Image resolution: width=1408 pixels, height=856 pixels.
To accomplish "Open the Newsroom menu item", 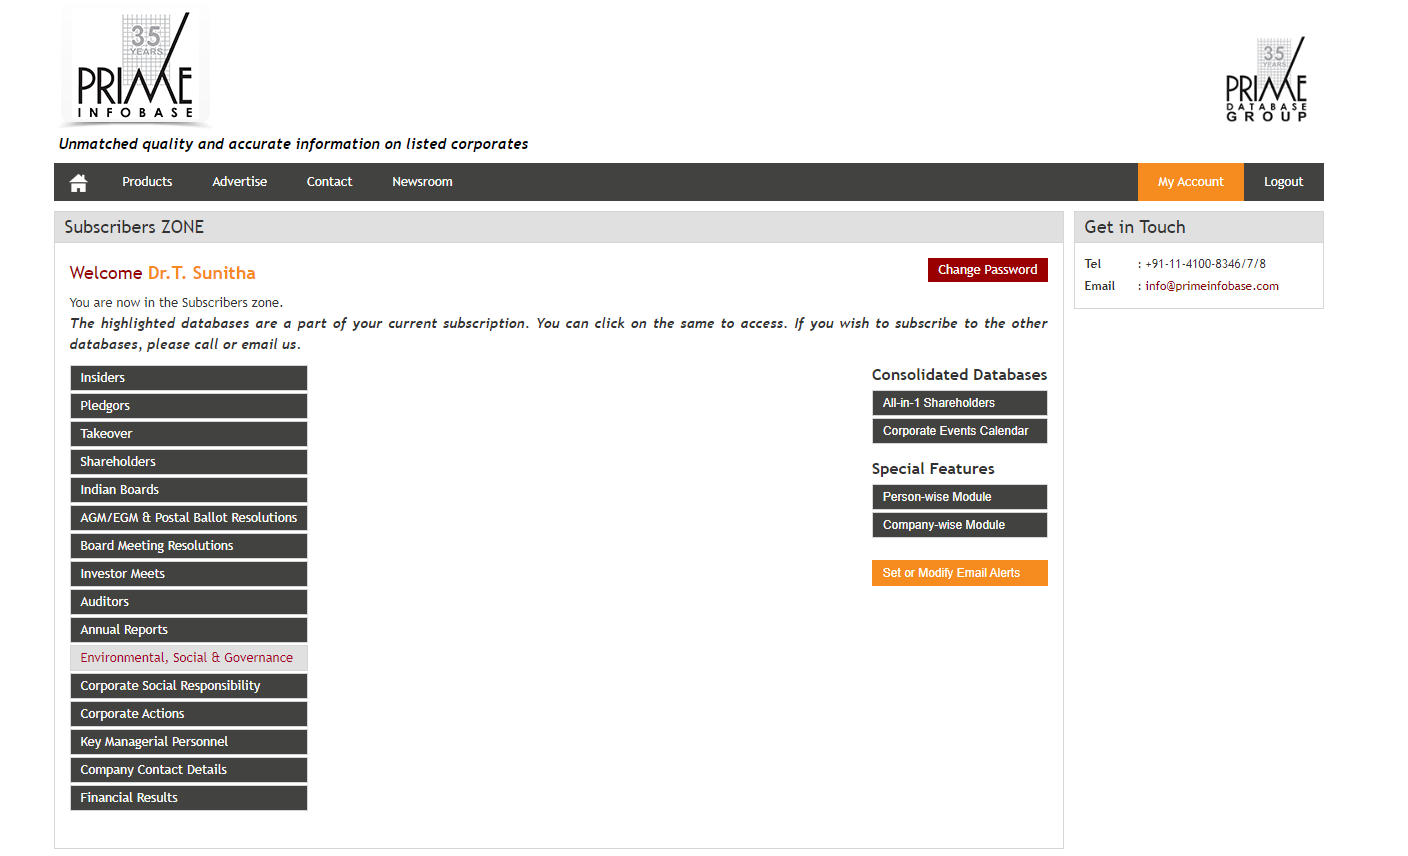I will pyautogui.click(x=422, y=182).
